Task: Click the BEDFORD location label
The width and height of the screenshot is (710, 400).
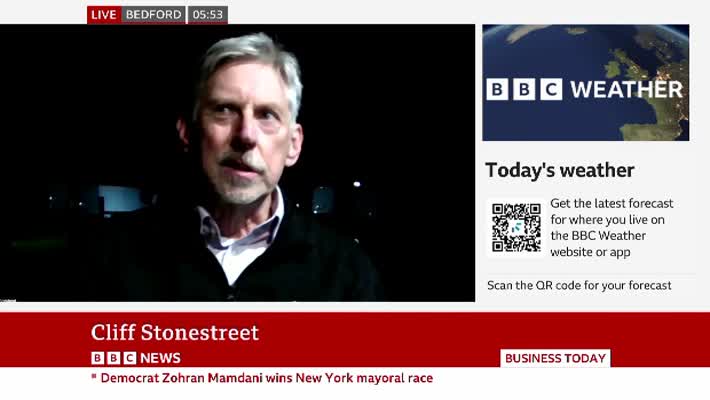Action: pos(154,14)
